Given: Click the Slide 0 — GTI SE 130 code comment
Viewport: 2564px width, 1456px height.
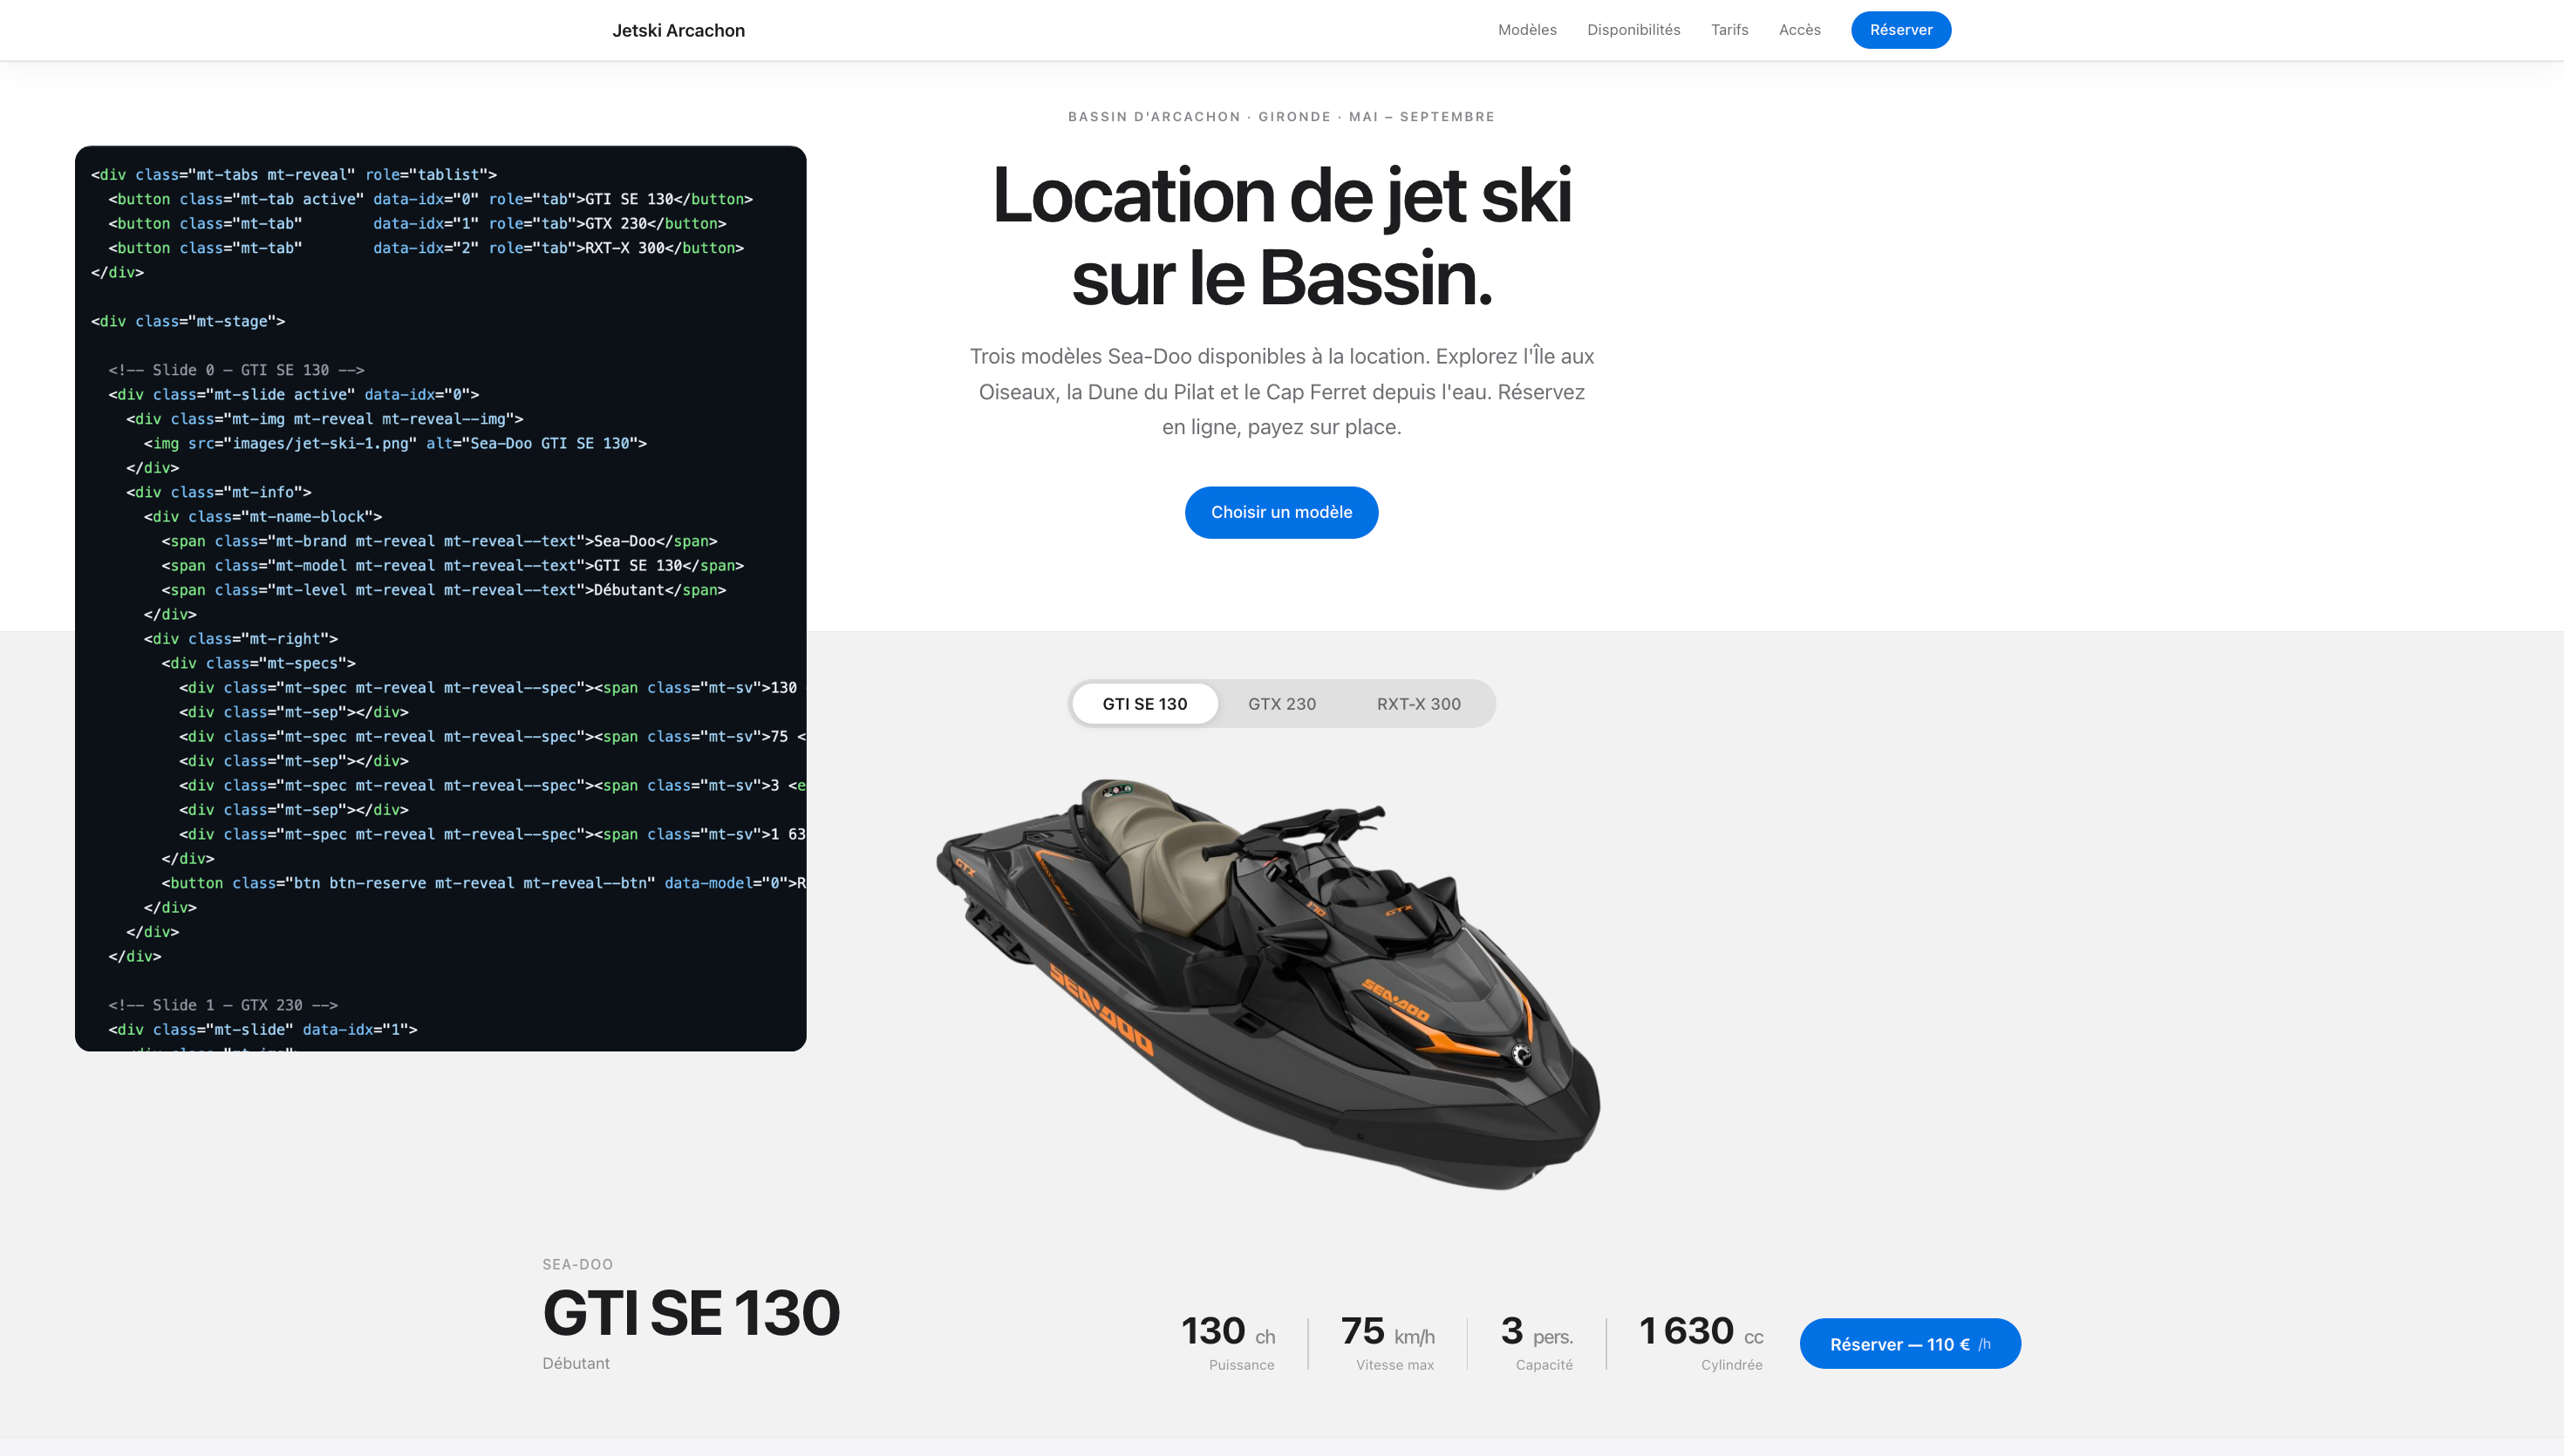Looking at the screenshot, I should [236, 370].
